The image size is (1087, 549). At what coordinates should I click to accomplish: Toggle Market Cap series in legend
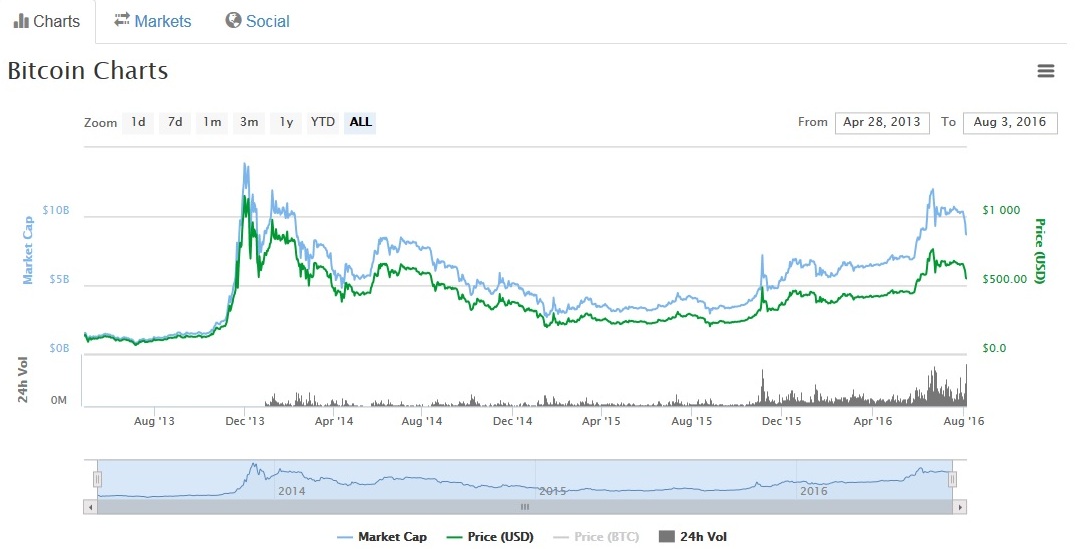point(382,537)
